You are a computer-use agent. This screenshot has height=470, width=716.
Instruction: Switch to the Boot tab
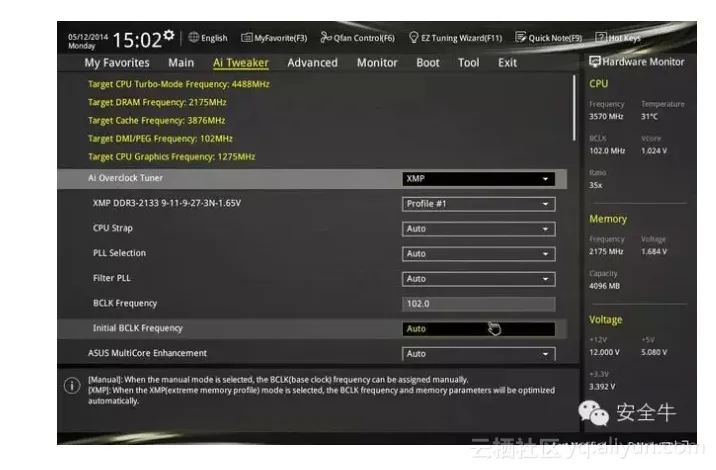pos(427,63)
